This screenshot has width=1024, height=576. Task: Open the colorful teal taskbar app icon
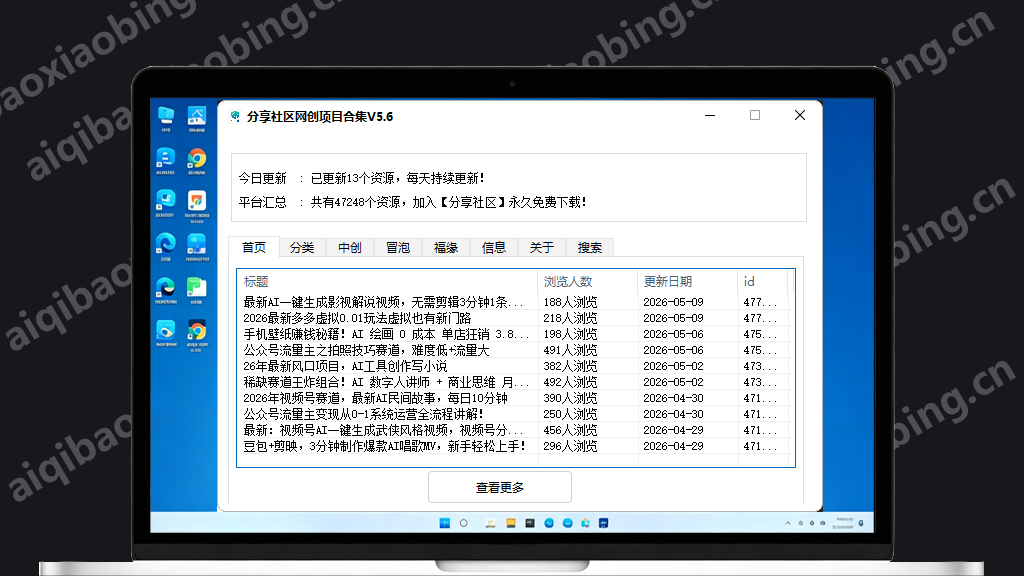tap(585, 523)
